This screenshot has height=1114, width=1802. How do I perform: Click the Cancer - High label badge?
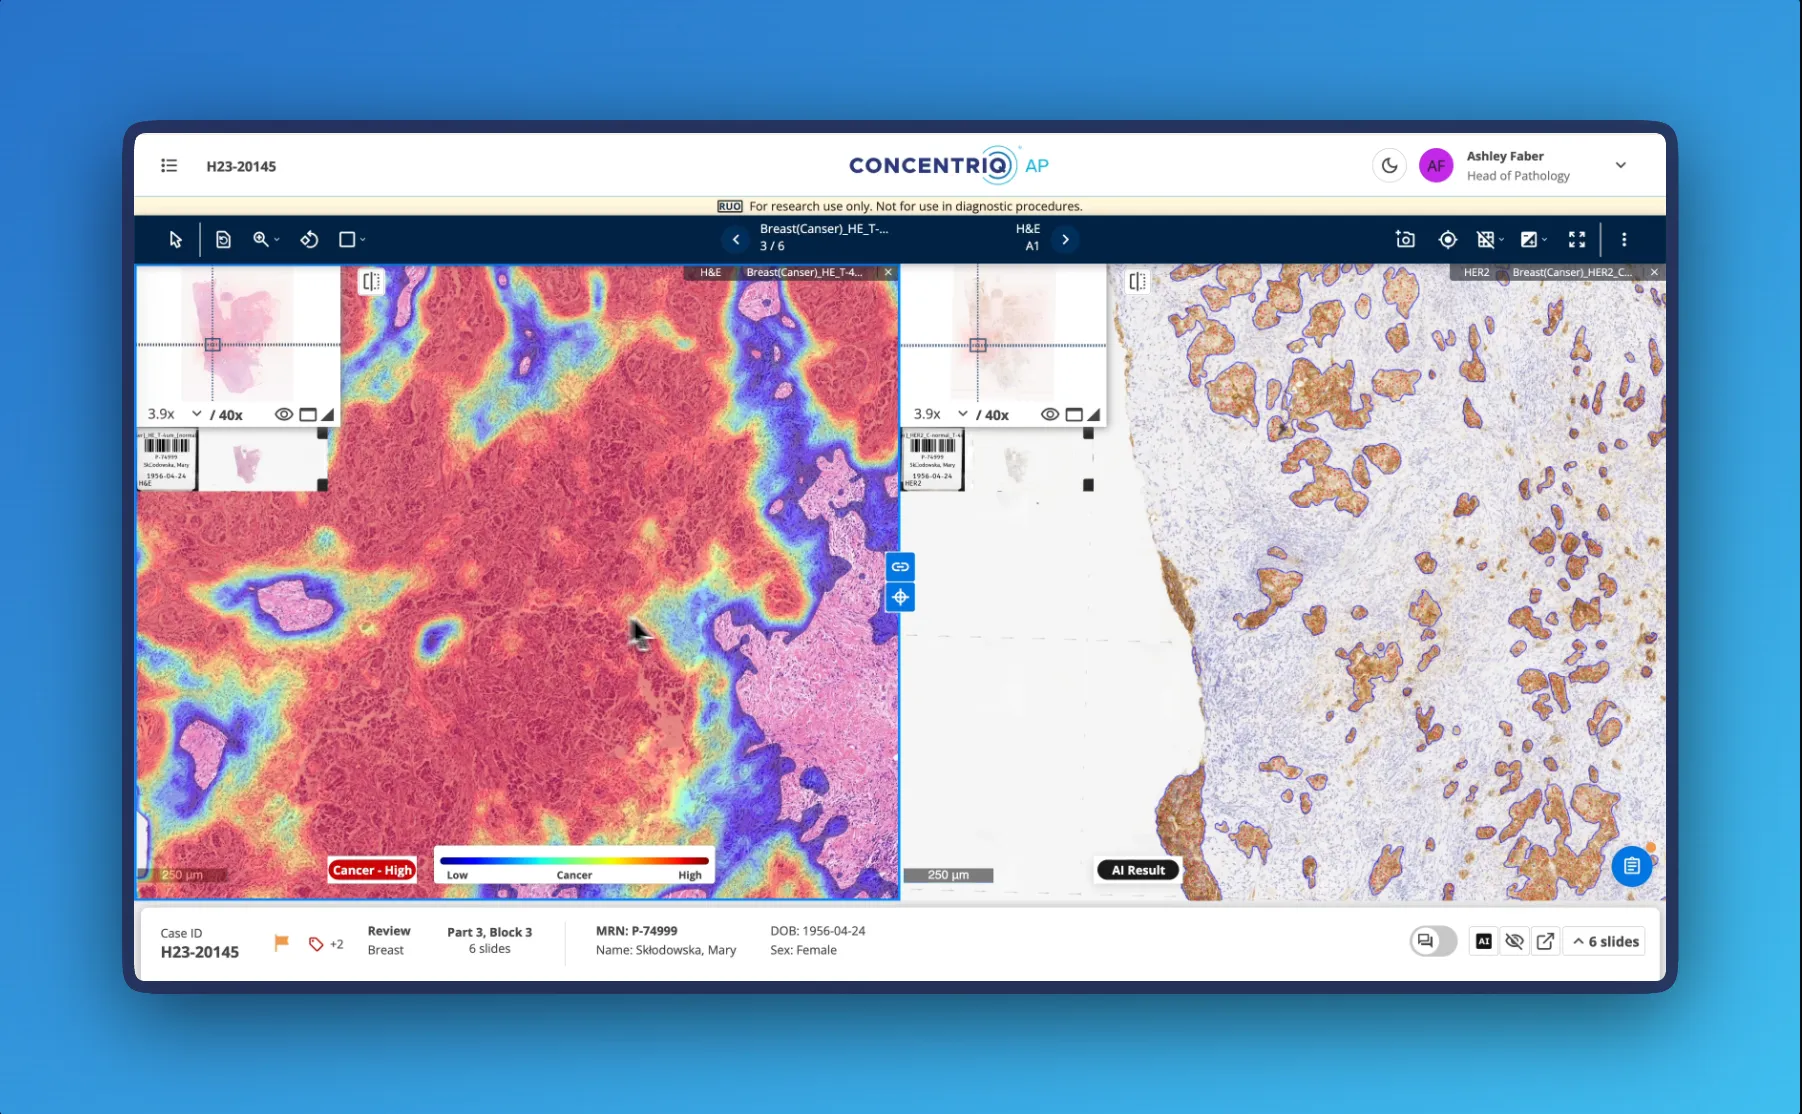[372, 870]
